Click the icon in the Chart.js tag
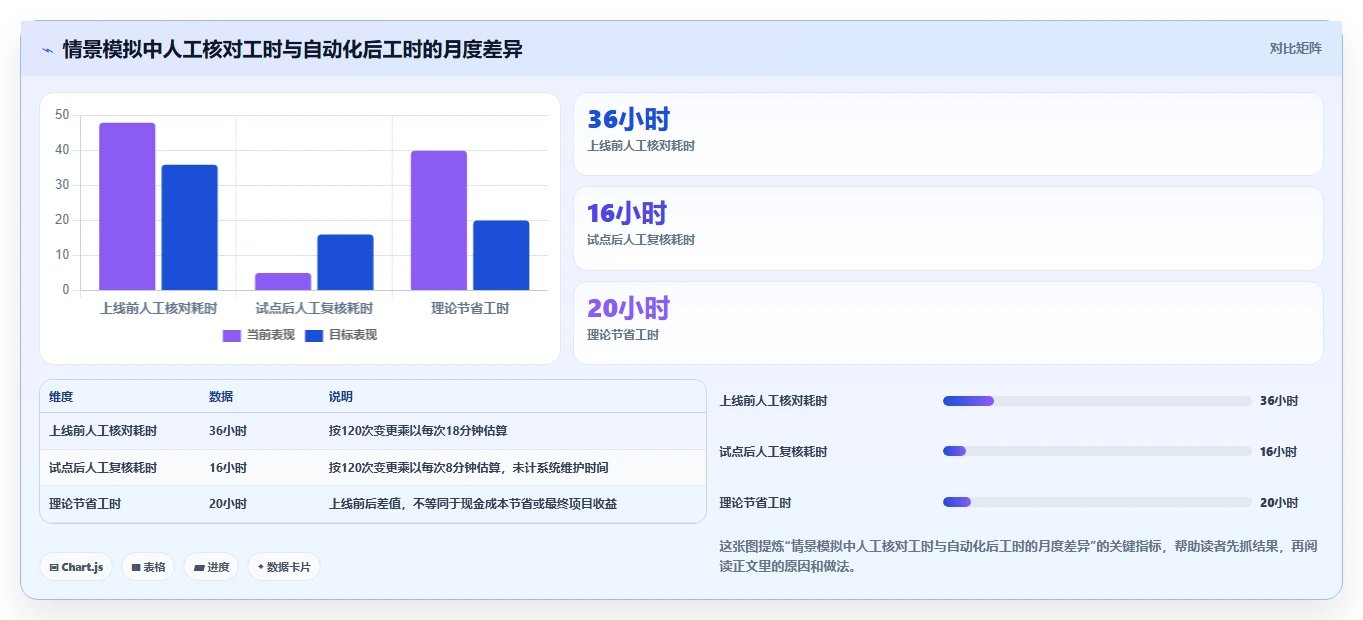The width and height of the screenshot is (1363, 620). pyautogui.click(x=54, y=567)
